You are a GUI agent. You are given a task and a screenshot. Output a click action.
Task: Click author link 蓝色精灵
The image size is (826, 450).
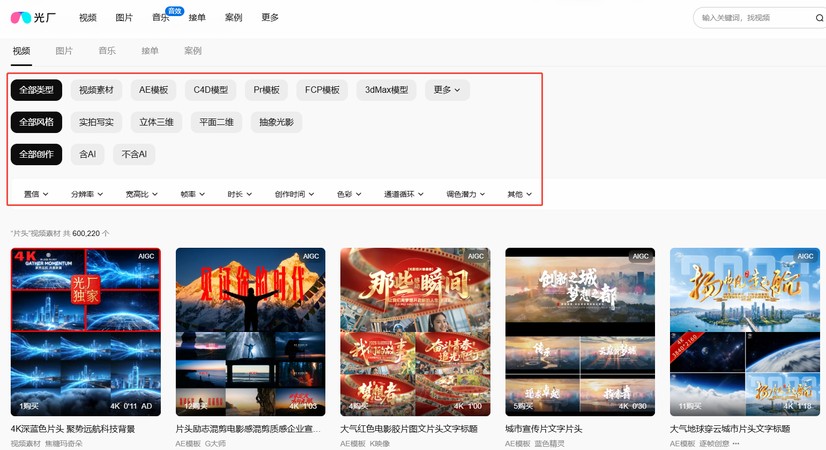pyautogui.click(x=549, y=444)
